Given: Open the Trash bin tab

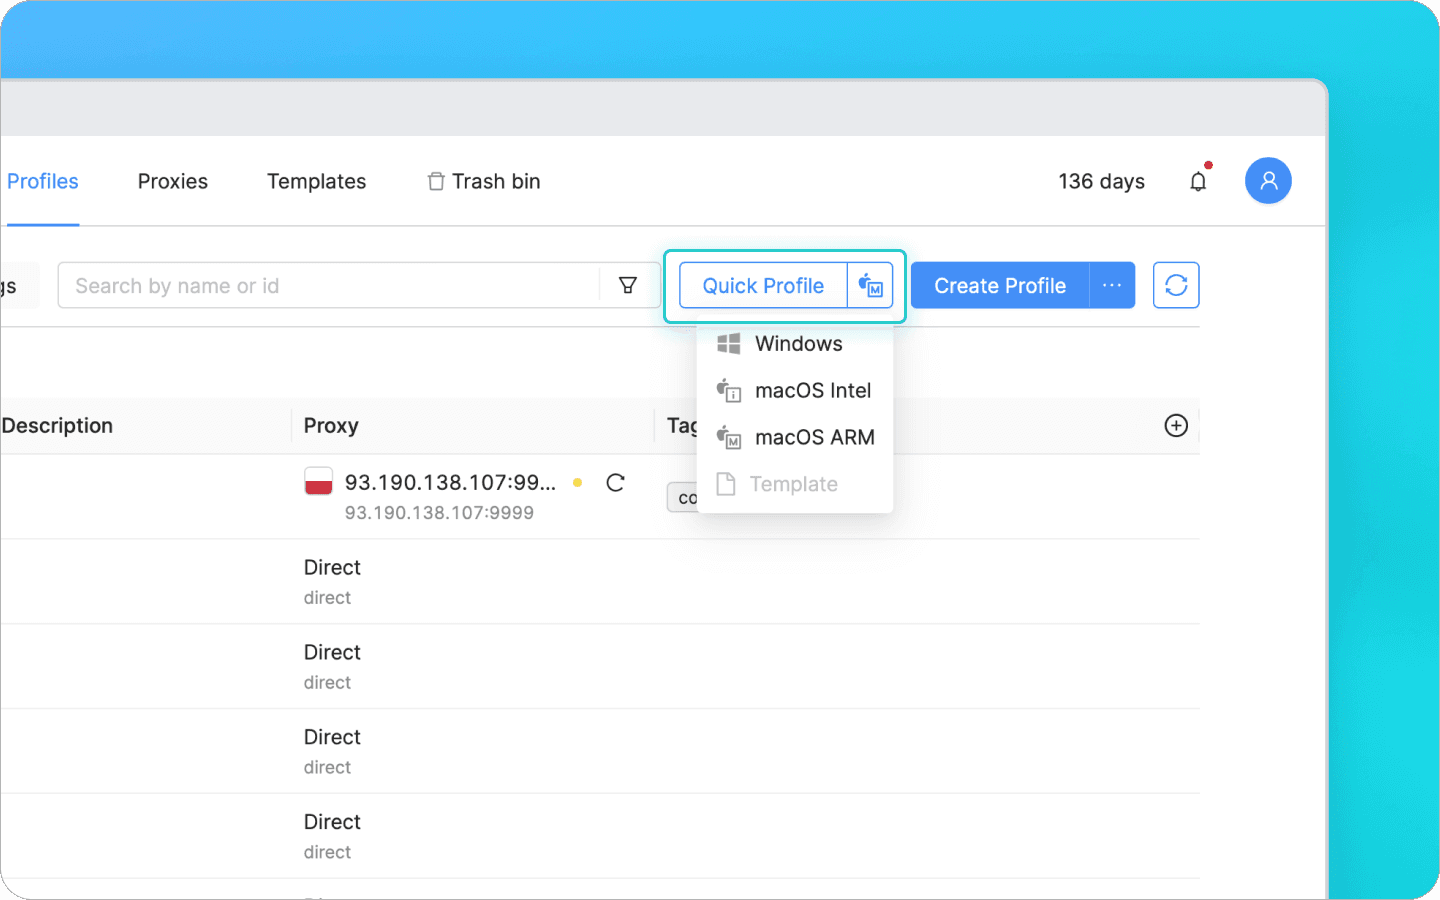Looking at the screenshot, I should (x=484, y=182).
